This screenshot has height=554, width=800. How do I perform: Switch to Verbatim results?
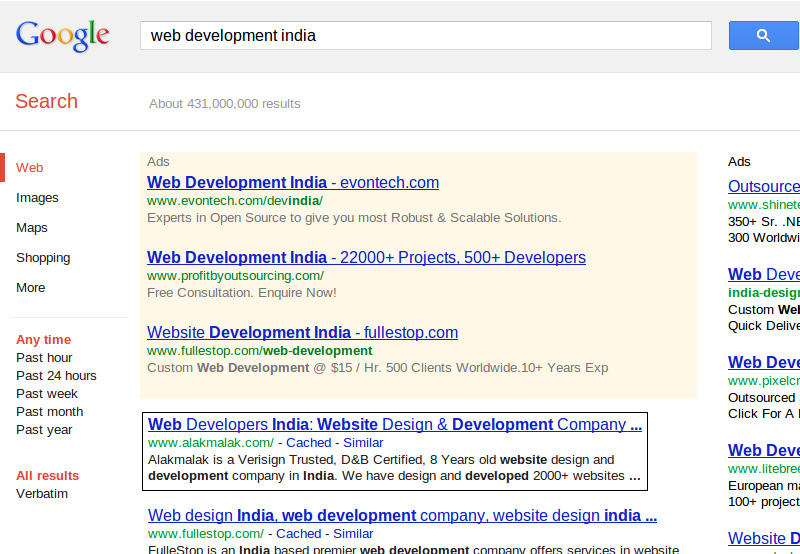(x=42, y=494)
